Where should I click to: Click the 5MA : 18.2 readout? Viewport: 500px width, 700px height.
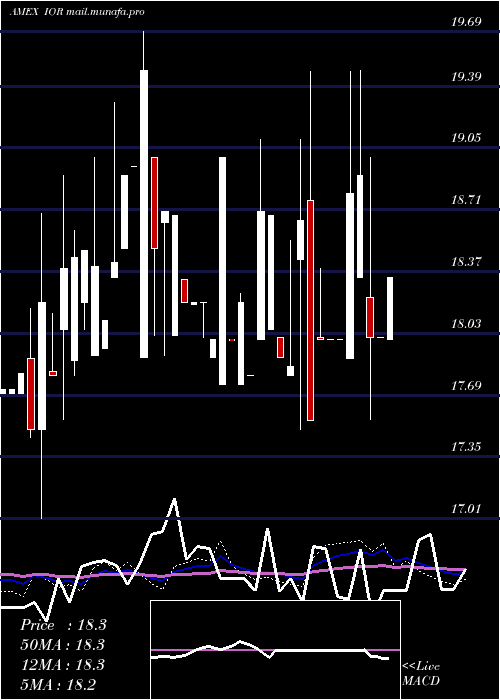coord(59,684)
